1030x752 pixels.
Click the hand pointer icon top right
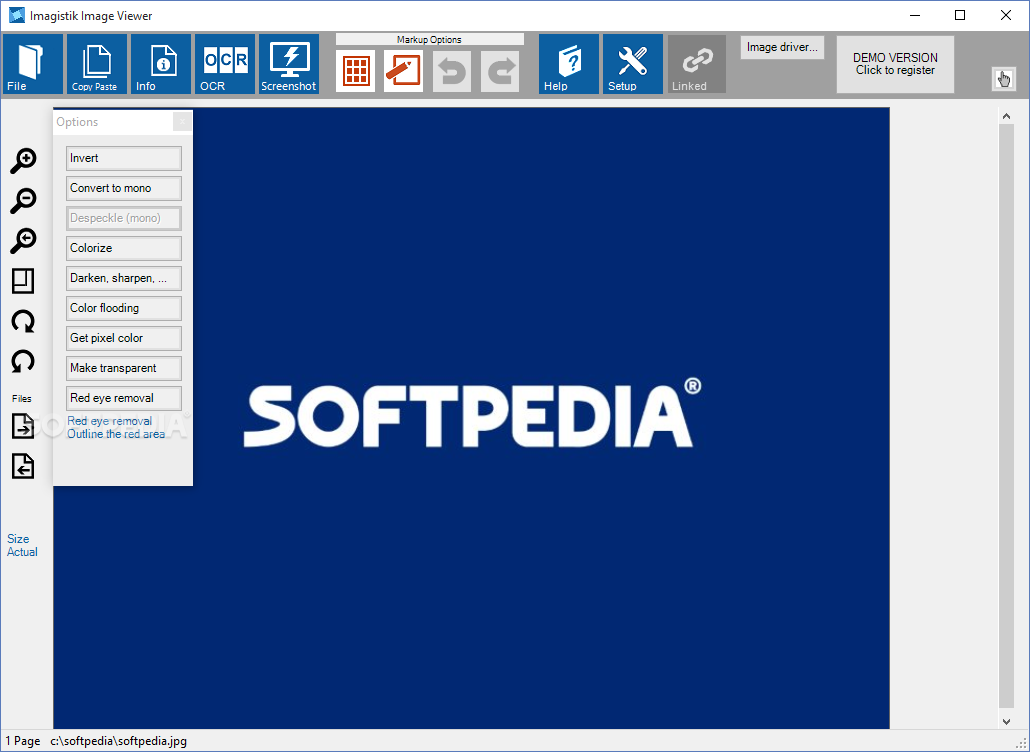click(x=1004, y=79)
